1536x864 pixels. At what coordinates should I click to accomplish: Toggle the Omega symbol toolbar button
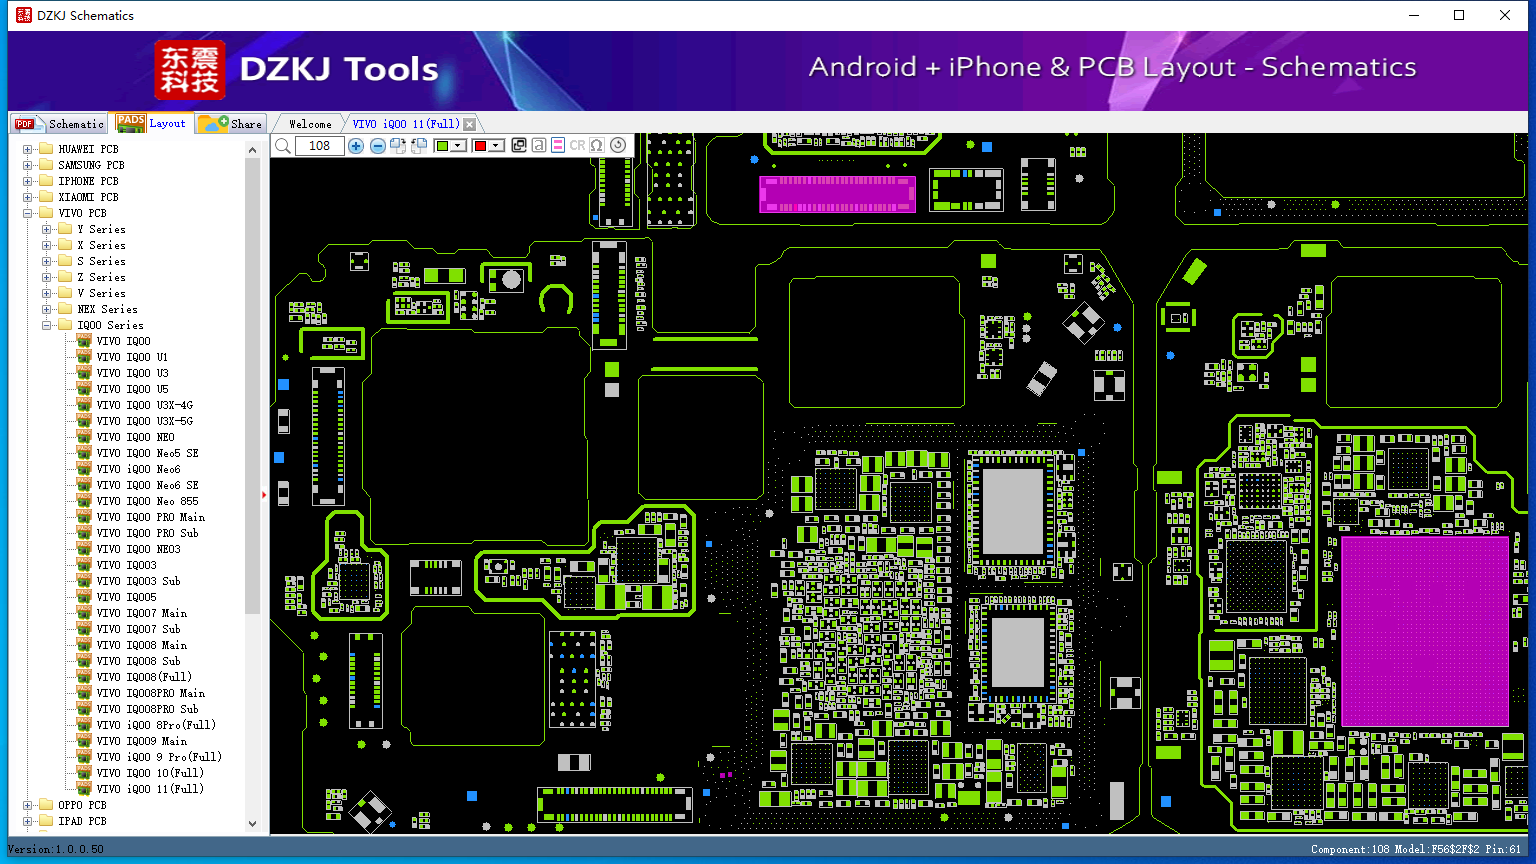(x=597, y=146)
